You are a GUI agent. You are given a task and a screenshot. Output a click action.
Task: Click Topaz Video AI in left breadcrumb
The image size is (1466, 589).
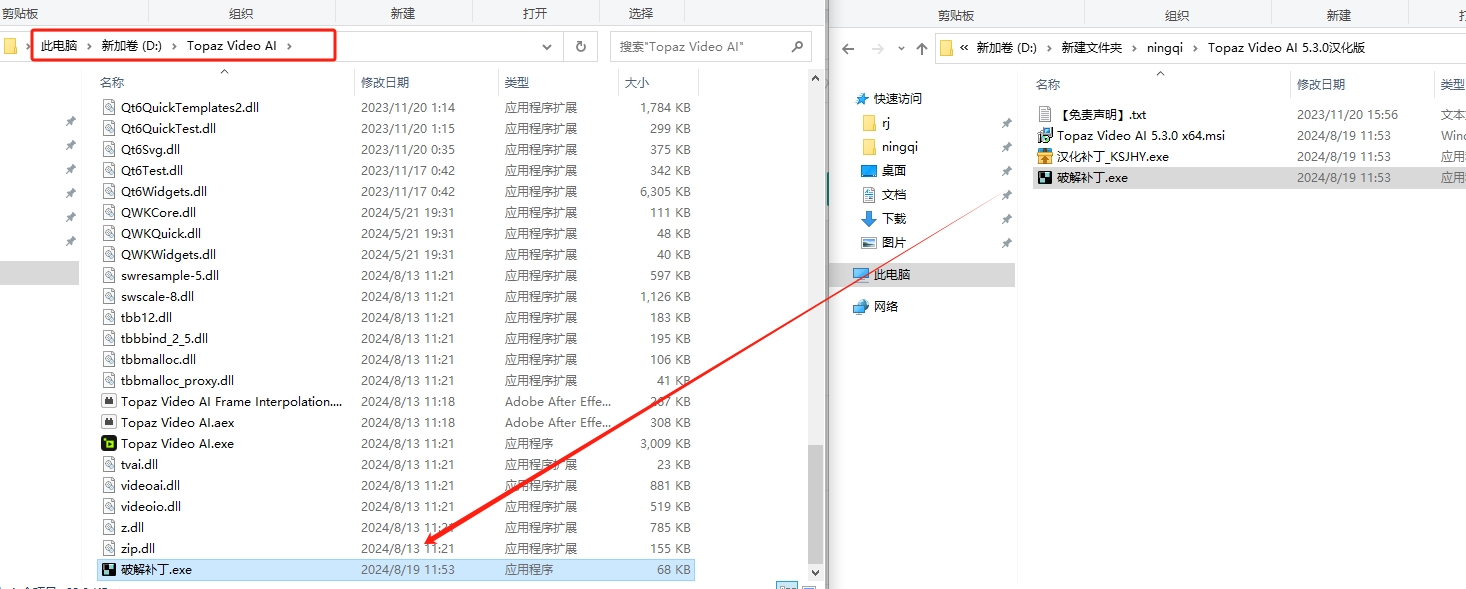pos(232,46)
